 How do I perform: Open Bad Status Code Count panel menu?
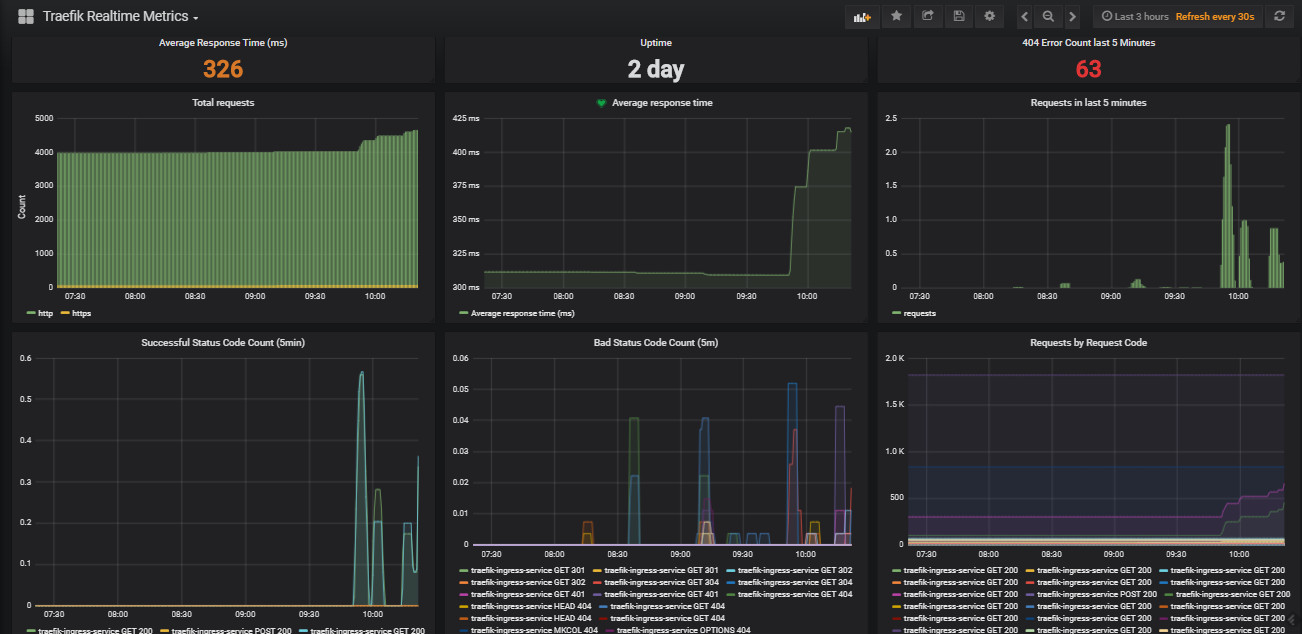[x=655, y=343]
